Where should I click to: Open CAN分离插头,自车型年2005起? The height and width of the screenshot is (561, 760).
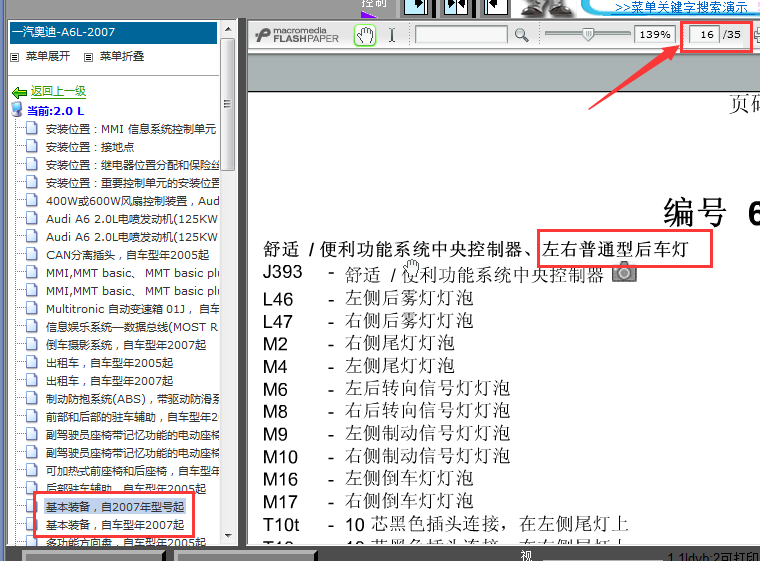click(127, 255)
